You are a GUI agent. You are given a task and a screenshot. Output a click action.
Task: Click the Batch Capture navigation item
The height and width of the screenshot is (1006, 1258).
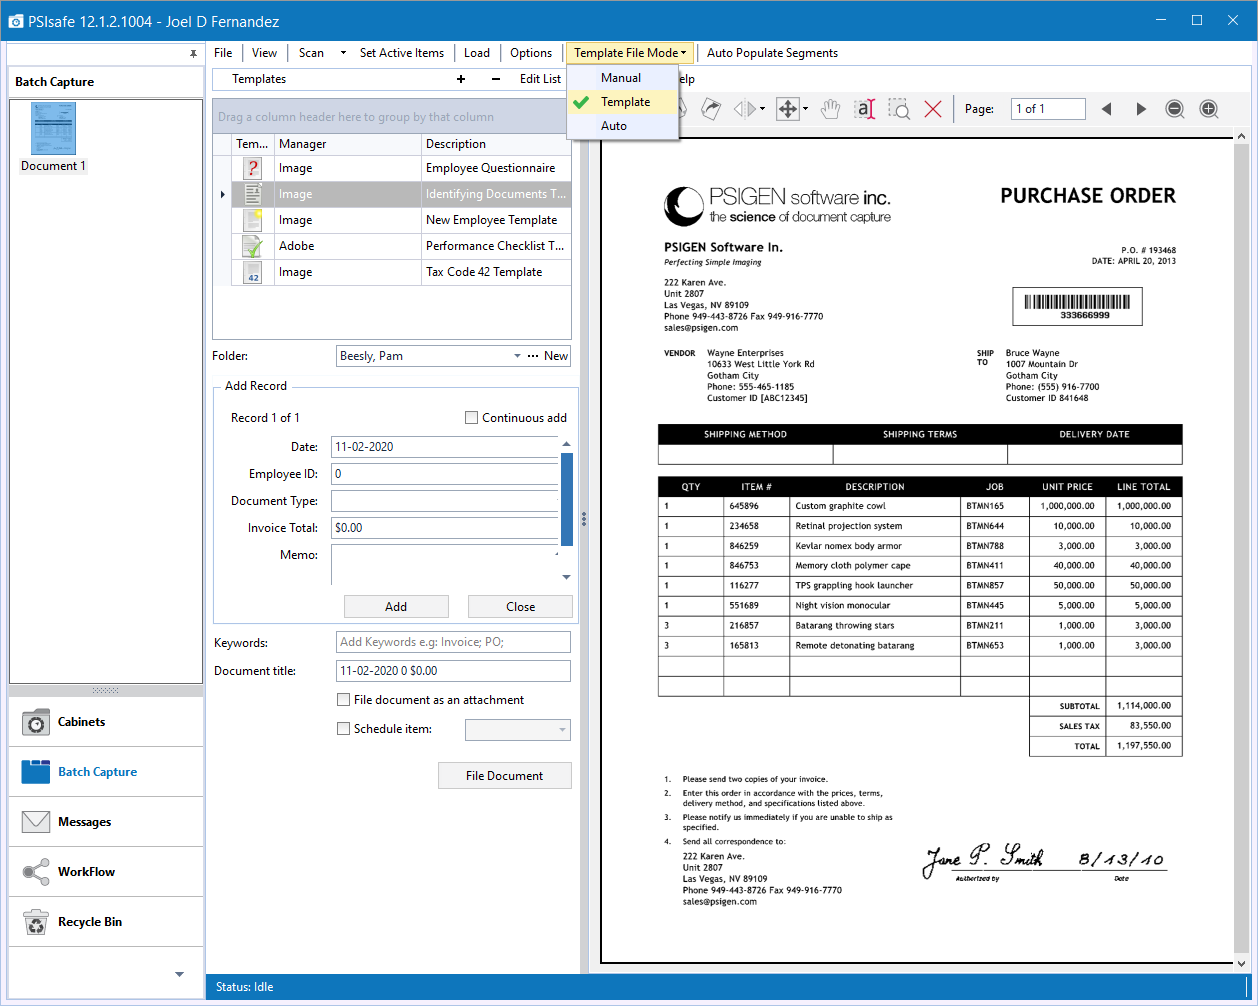click(106, 772)
